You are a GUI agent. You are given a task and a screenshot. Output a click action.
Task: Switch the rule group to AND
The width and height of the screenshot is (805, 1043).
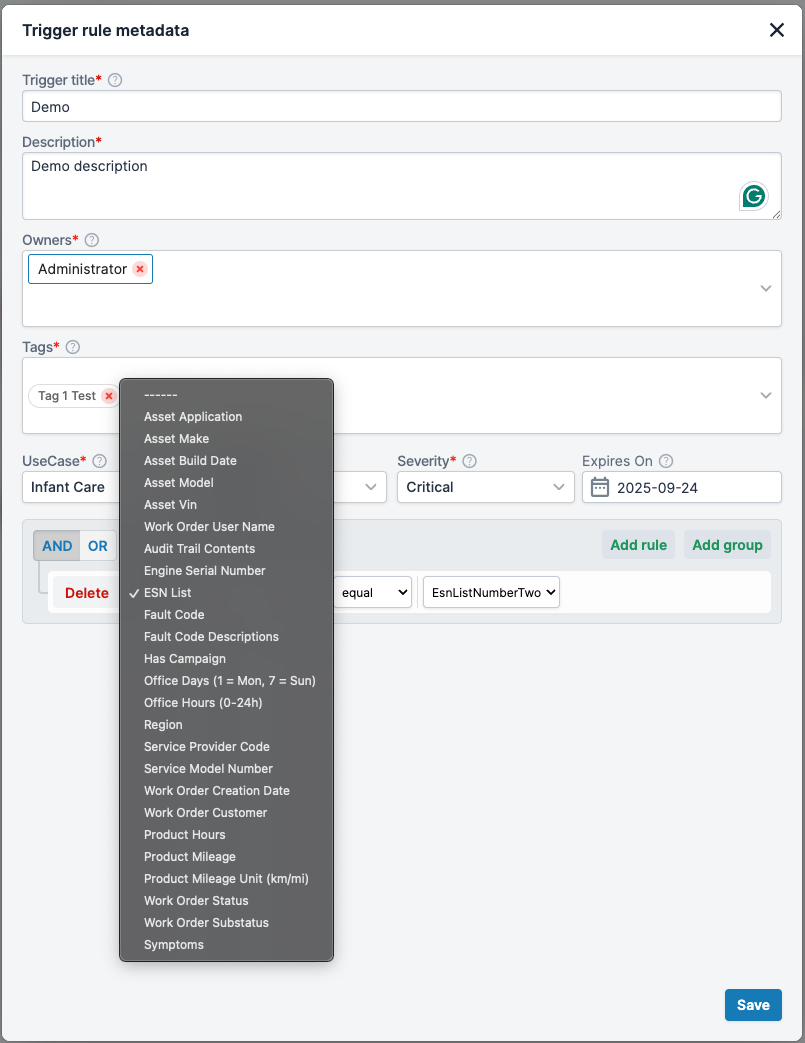(57, 546)
